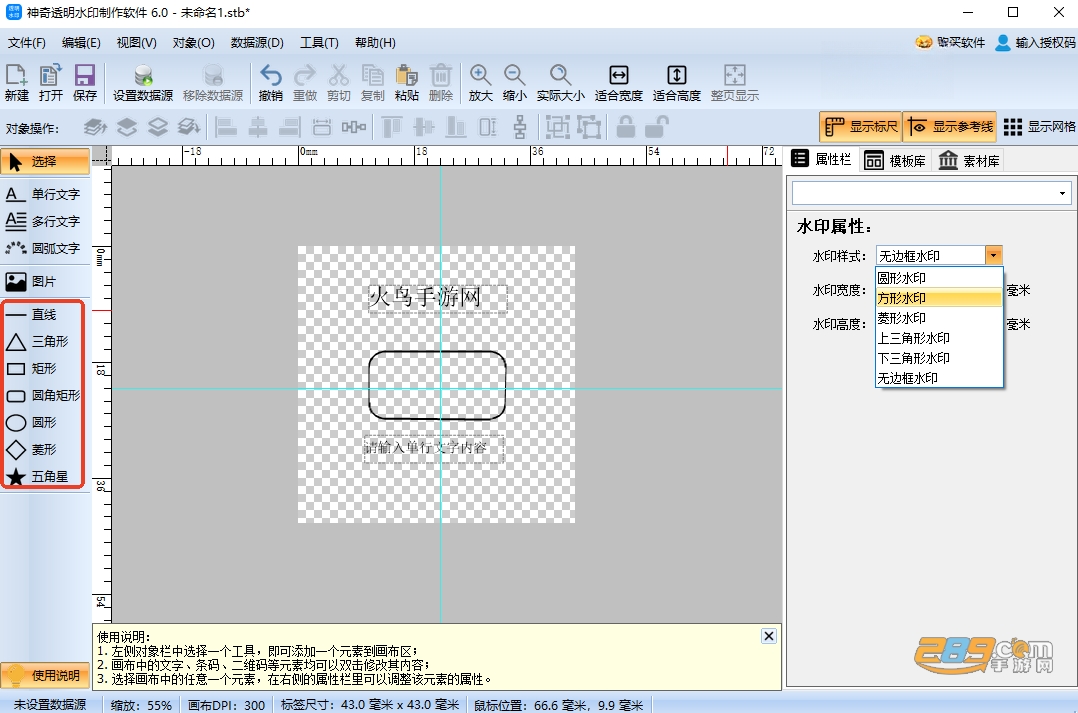Insert an image with the 图片 tool
This screenshot has height=713, width=1078.
tap(43, 281)
